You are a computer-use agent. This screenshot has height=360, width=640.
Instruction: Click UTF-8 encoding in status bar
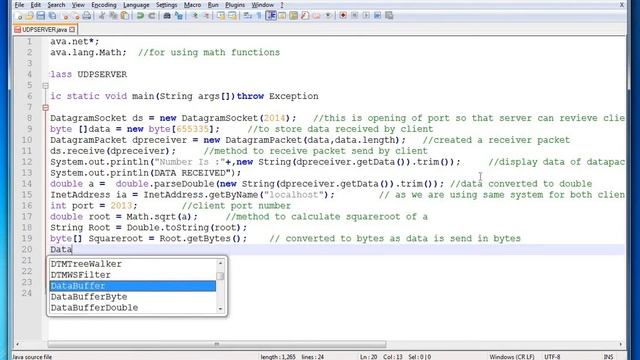[552, 357]
